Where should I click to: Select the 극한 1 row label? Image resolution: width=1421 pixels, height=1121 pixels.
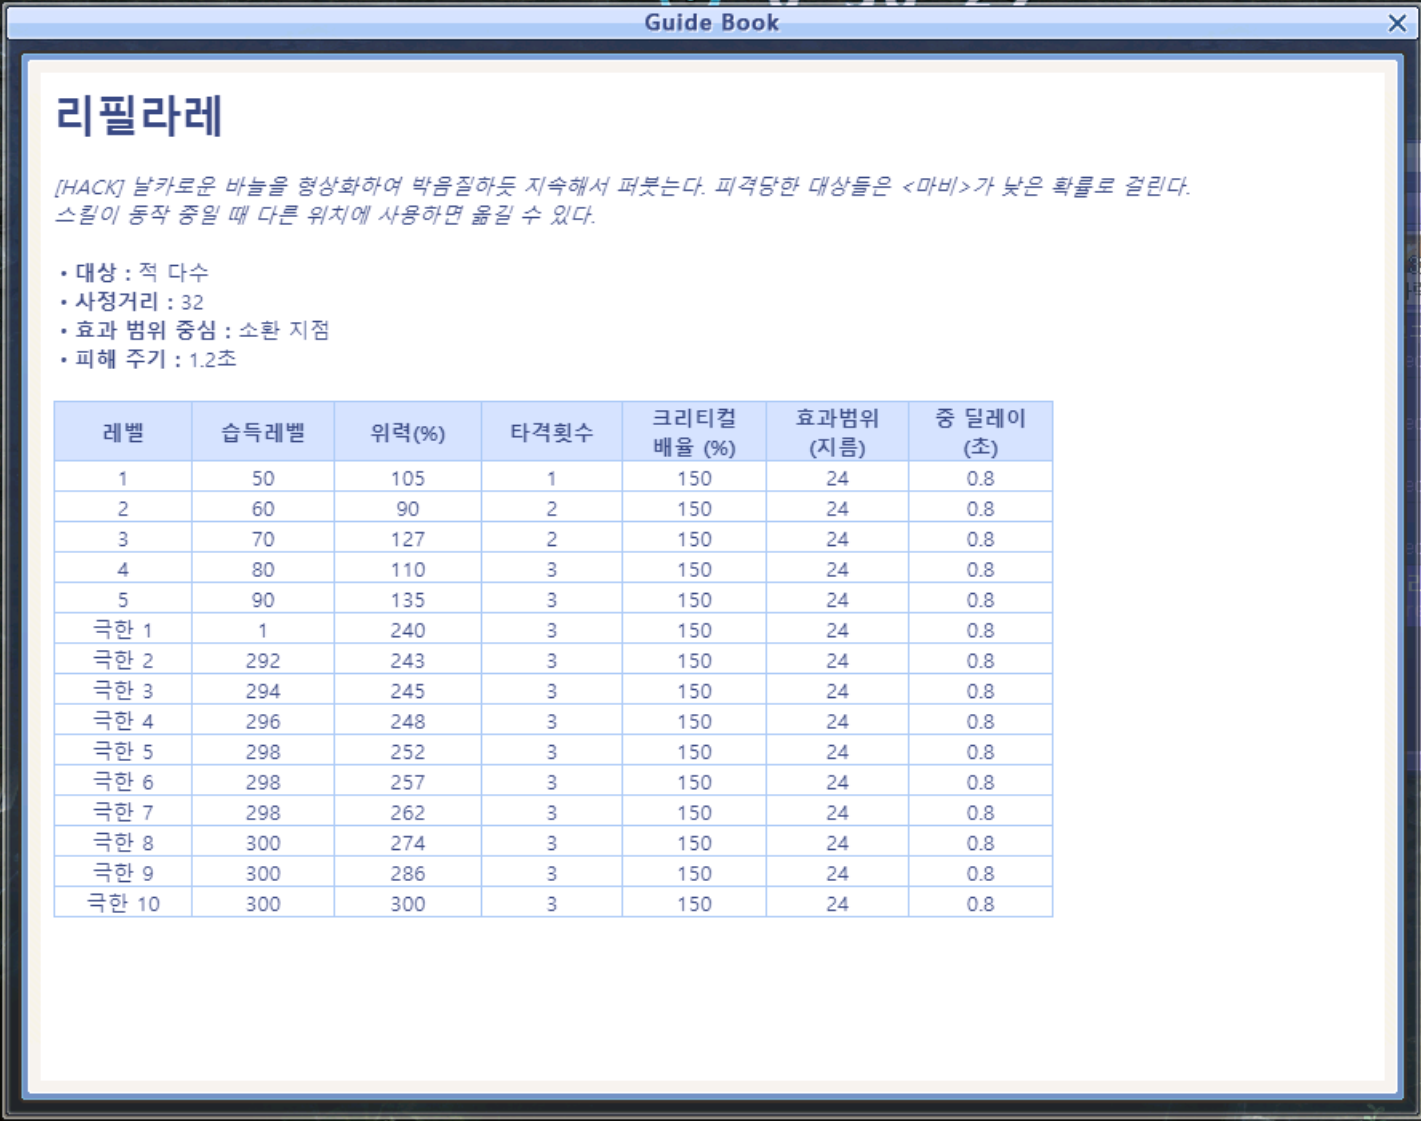(x=123, y=630)
